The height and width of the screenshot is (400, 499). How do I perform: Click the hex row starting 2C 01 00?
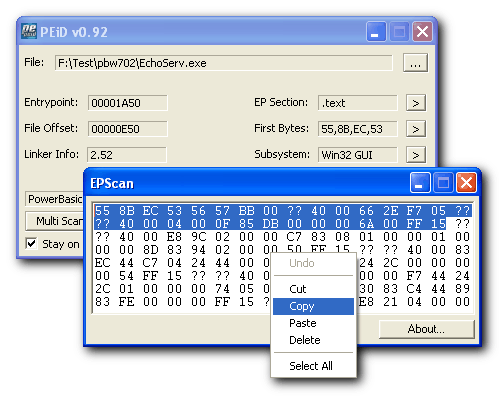pyautogui.click(x=283, y=289)
